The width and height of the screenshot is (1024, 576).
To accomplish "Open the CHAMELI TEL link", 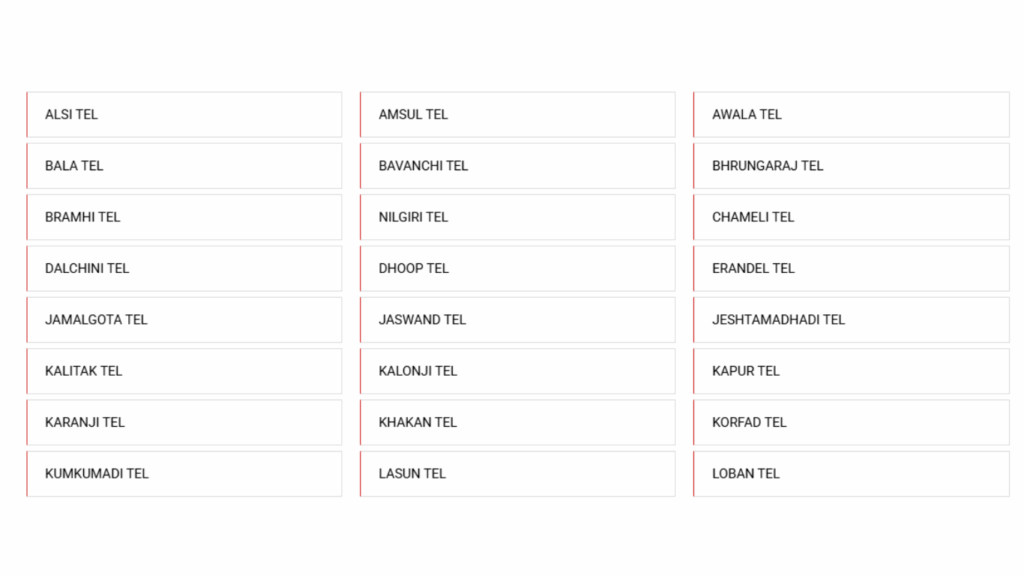I will [851, 217].
